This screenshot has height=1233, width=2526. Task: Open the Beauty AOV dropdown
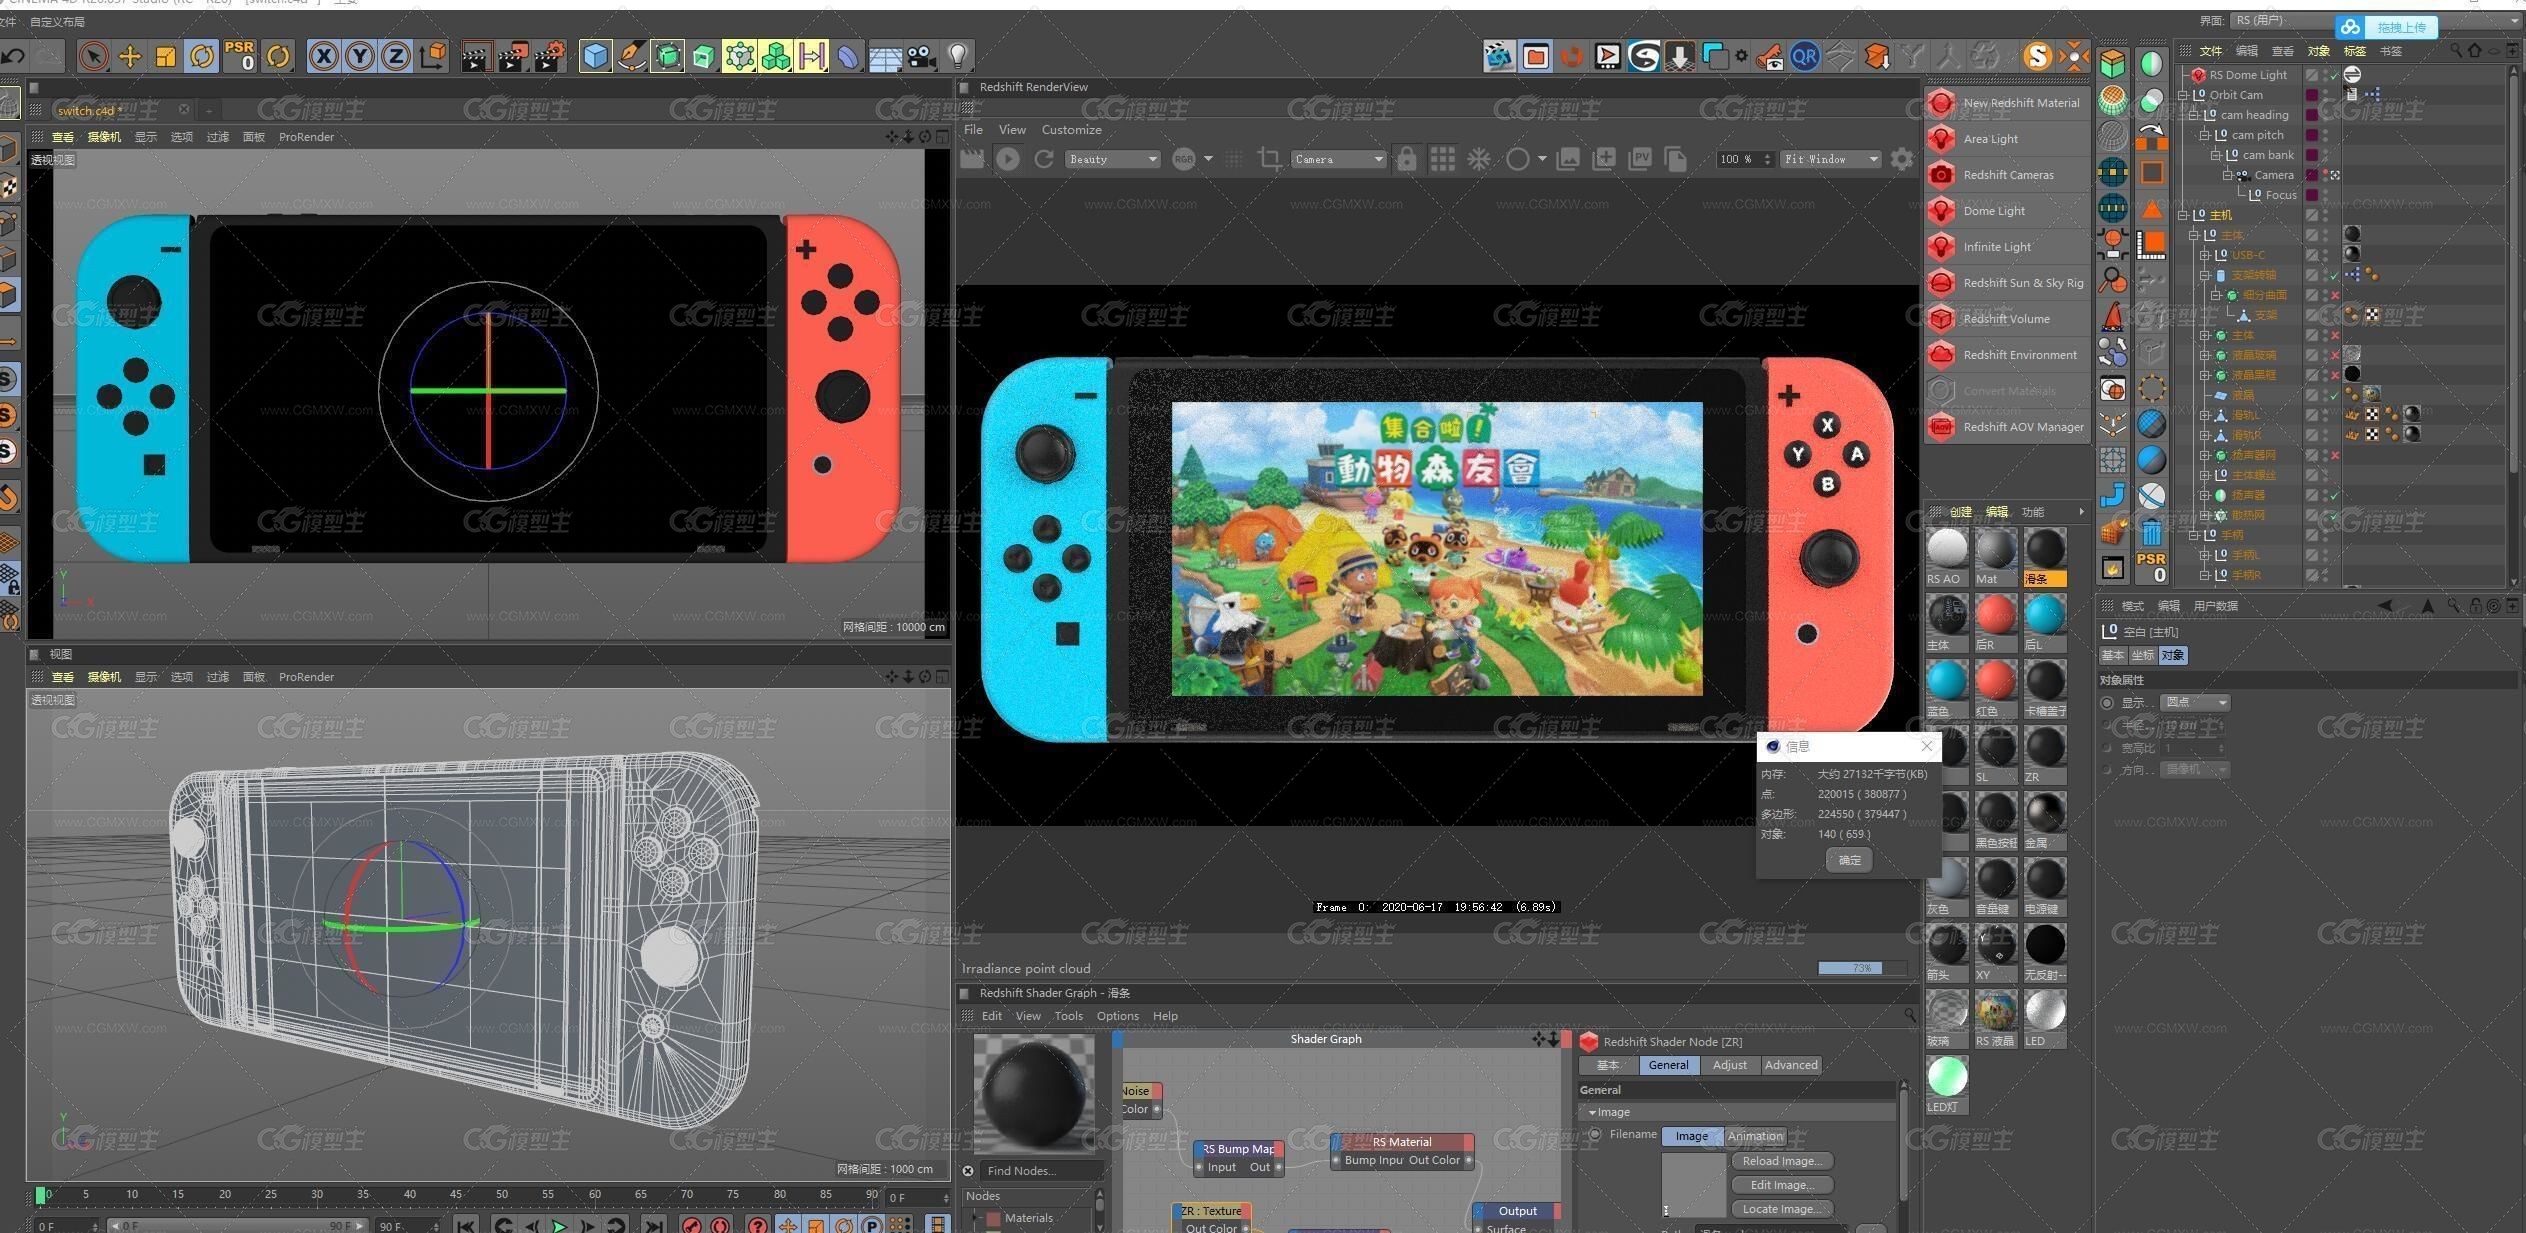coord(1112,159)
